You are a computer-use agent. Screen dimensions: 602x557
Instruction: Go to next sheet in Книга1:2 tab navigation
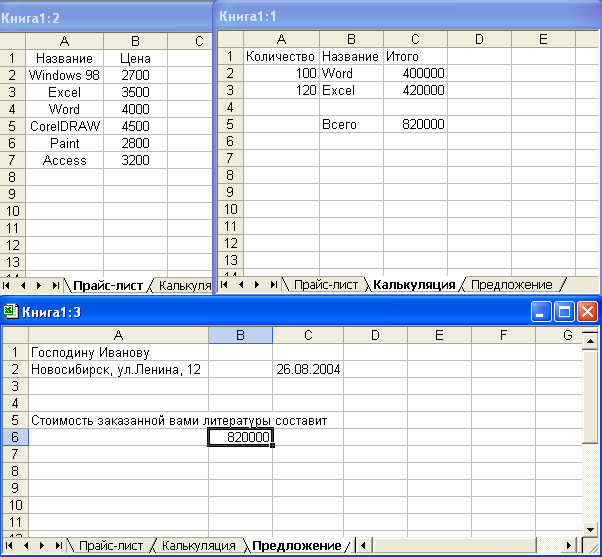click(39, 286)
